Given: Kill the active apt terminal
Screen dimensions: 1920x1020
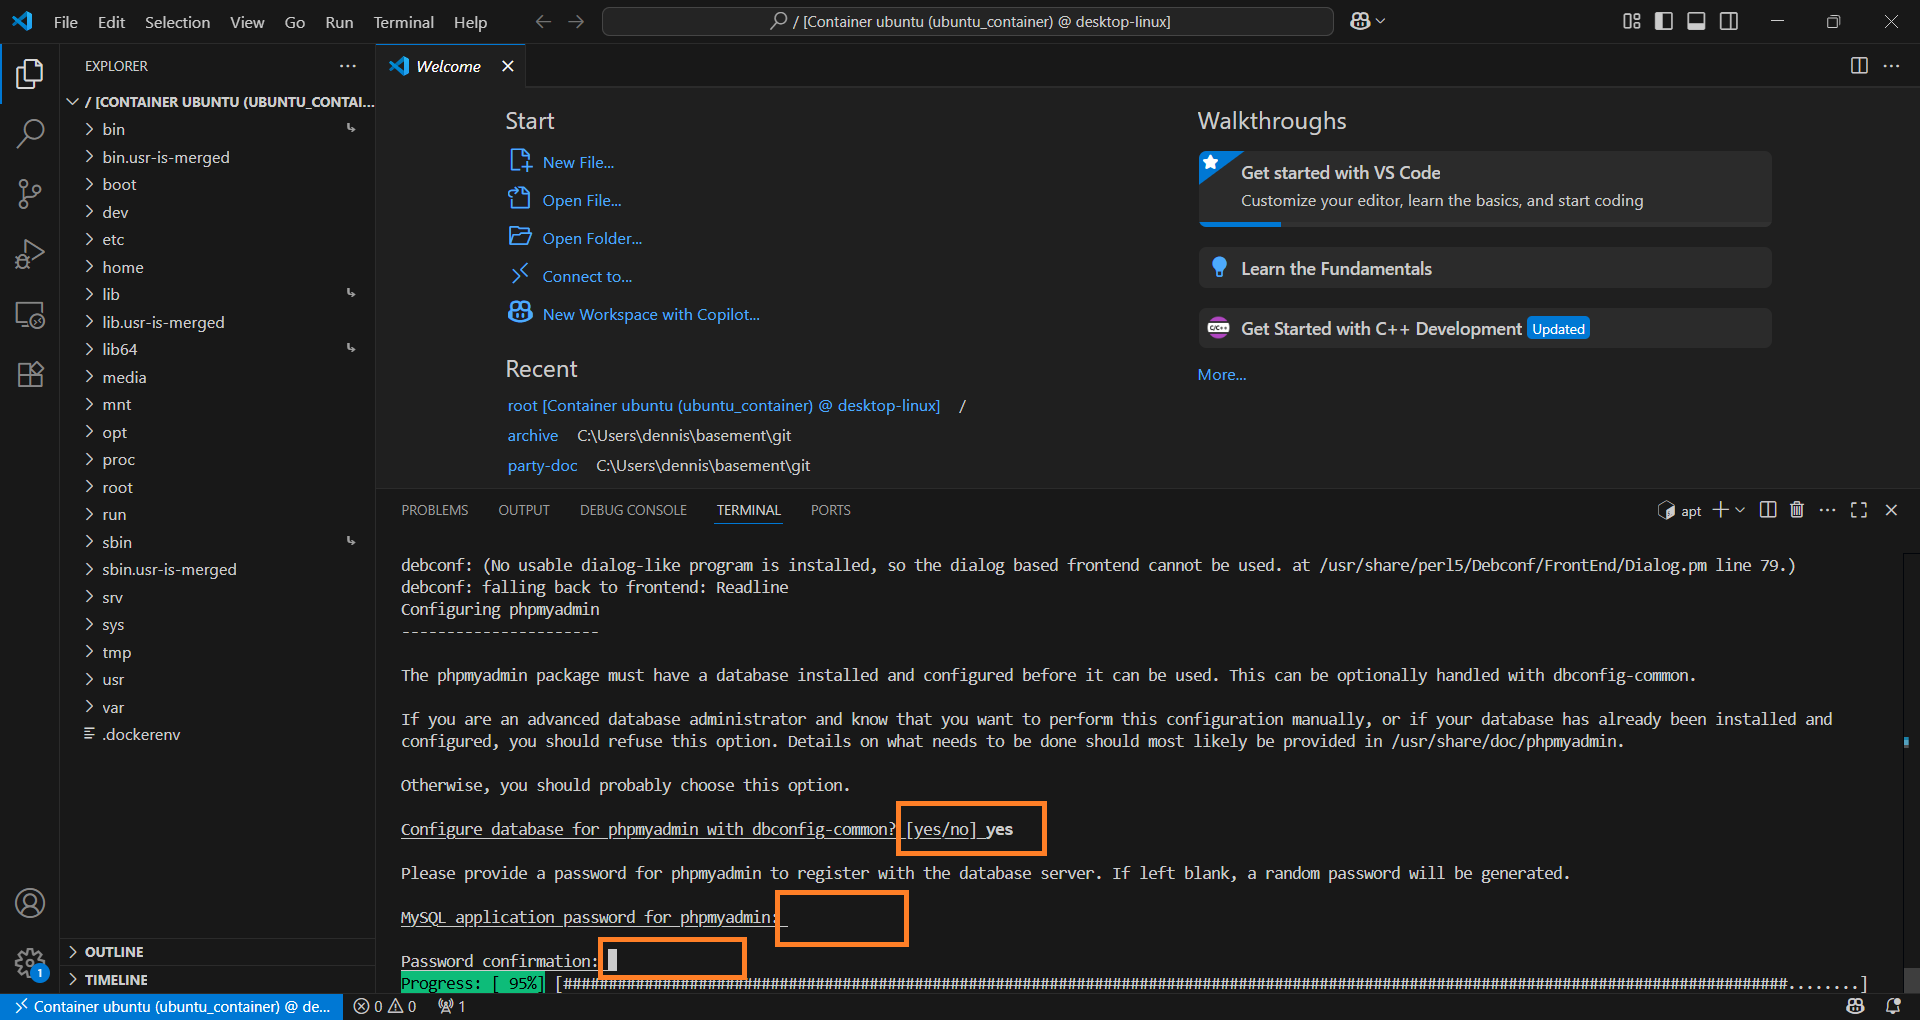Looking at the screenshot, I should 1796,510.
